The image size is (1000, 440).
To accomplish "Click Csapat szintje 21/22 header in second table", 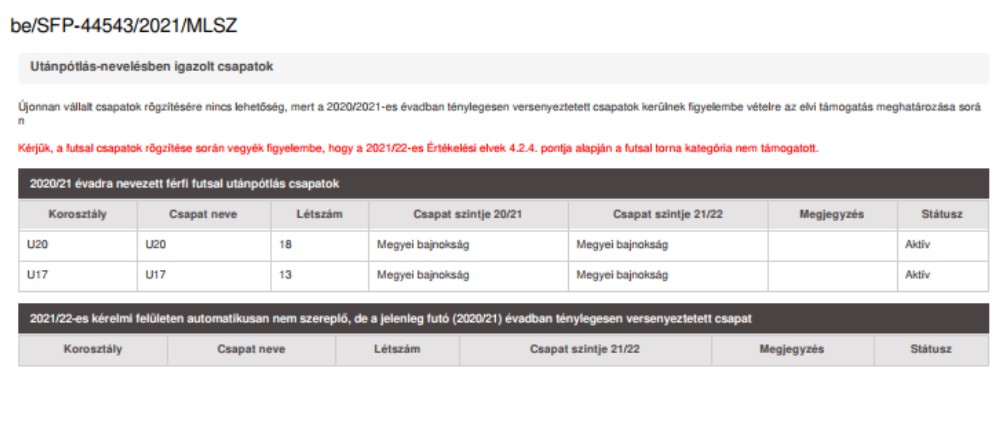I will [585, 349].
